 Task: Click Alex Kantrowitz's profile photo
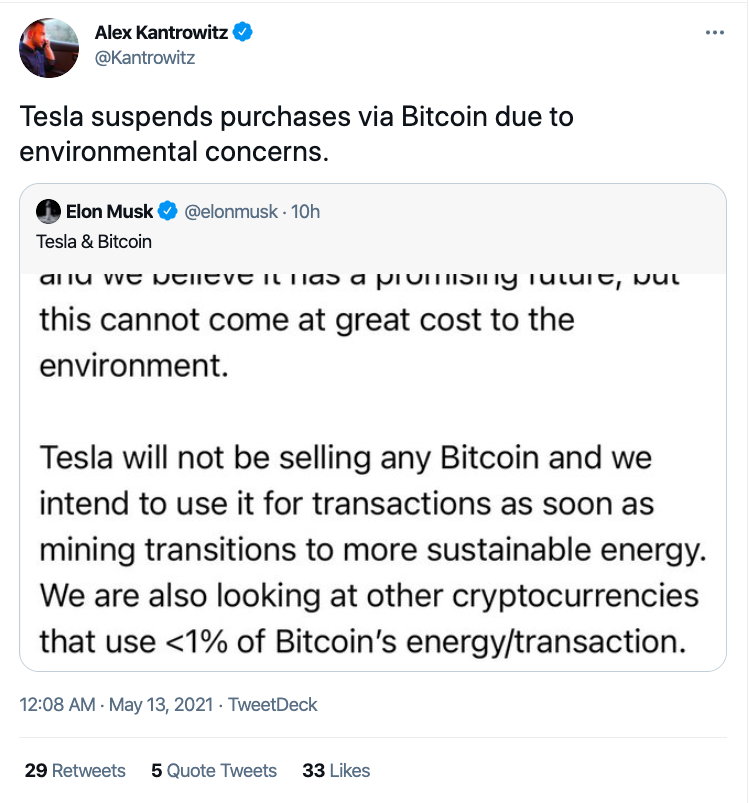(x=49, y=47)
